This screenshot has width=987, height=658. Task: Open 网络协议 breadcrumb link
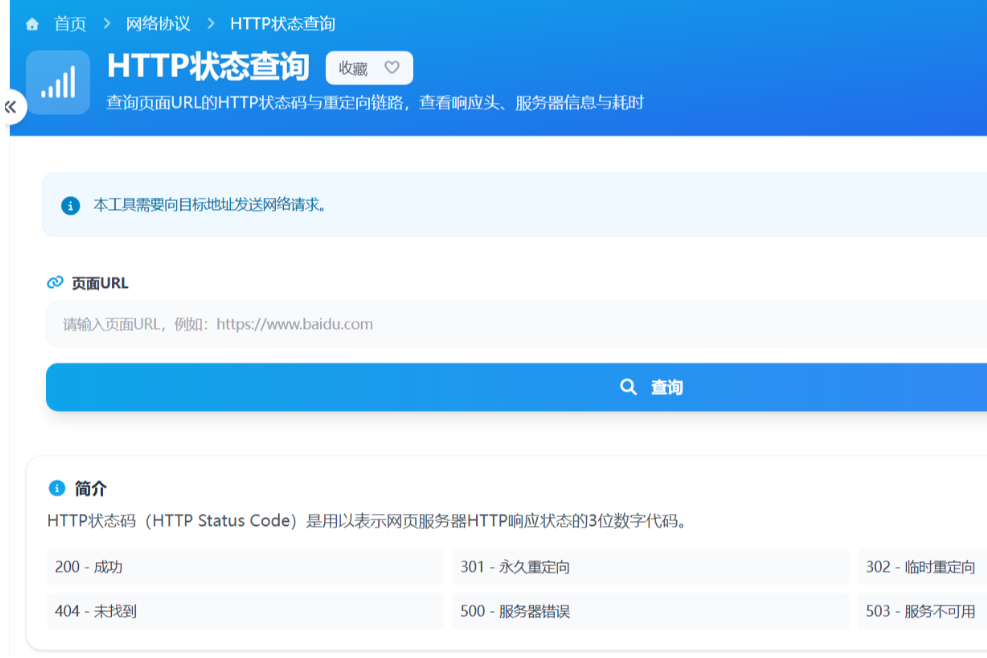tap(158, 24)
